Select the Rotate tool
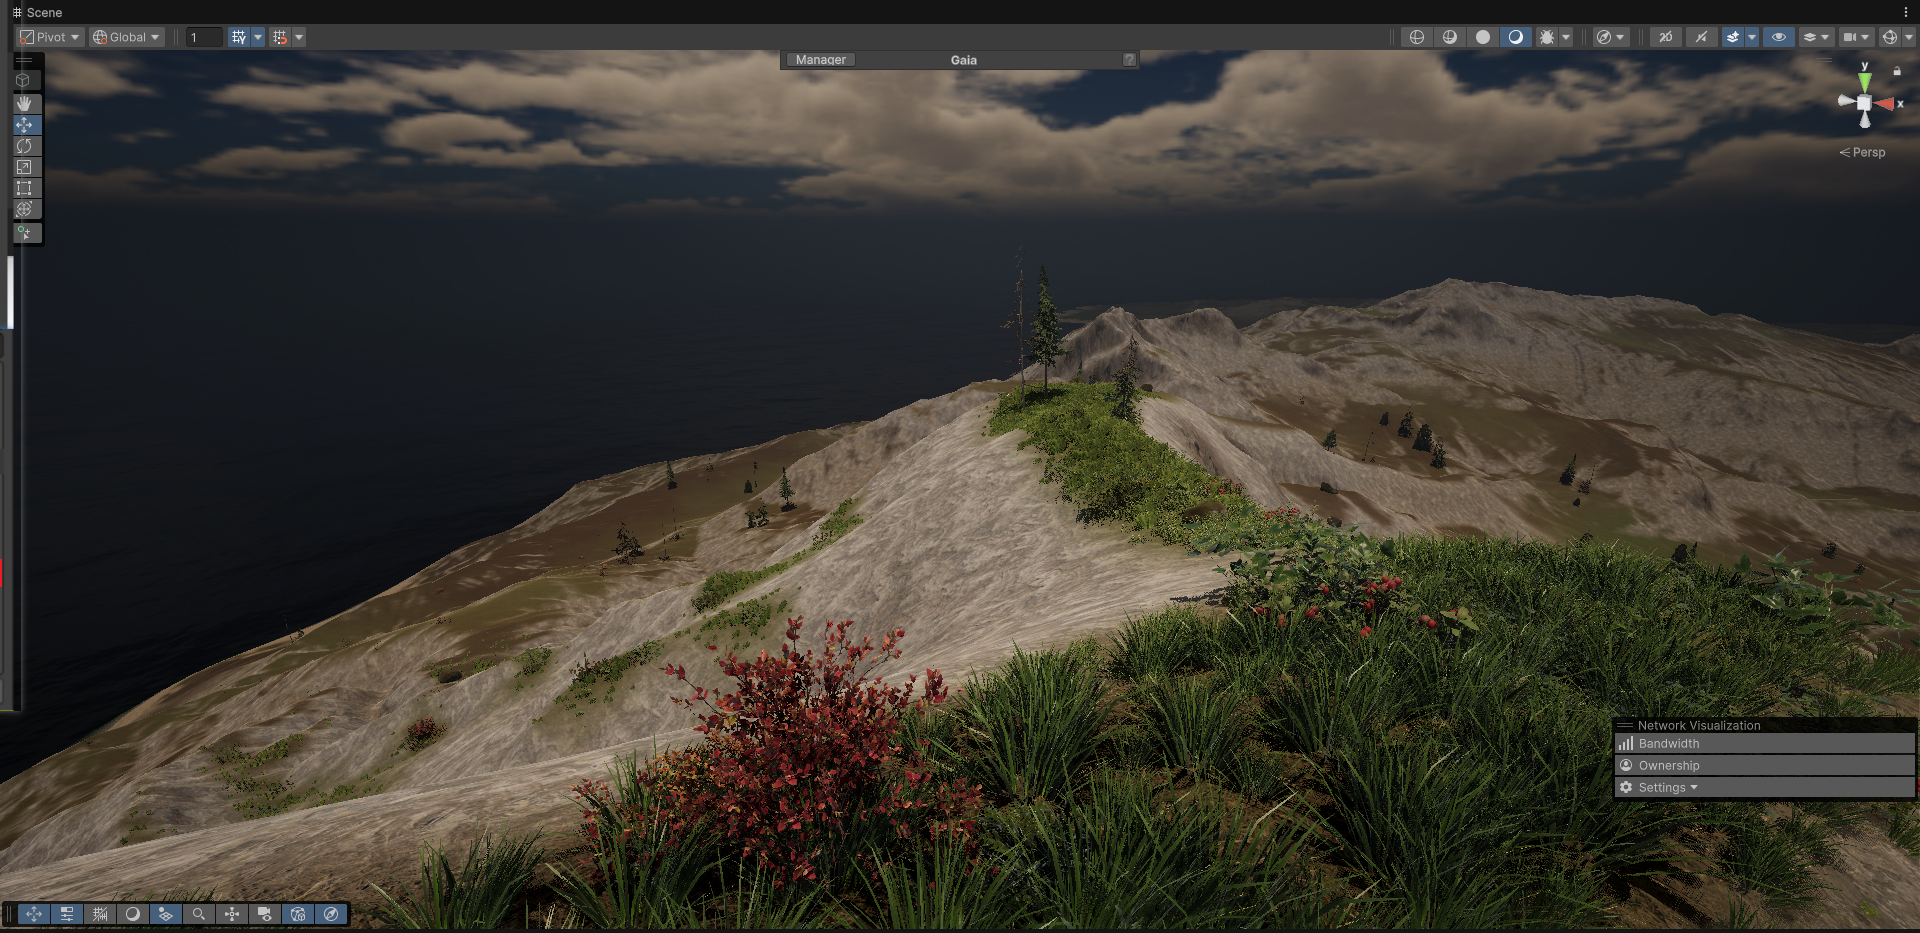Viewport: 1920px width, 933px height. (x=24, y=146)
